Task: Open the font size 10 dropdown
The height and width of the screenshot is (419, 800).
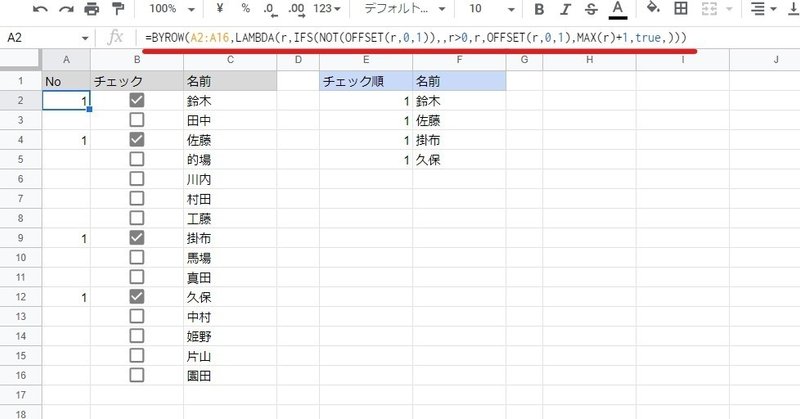Action: (491, 9)
